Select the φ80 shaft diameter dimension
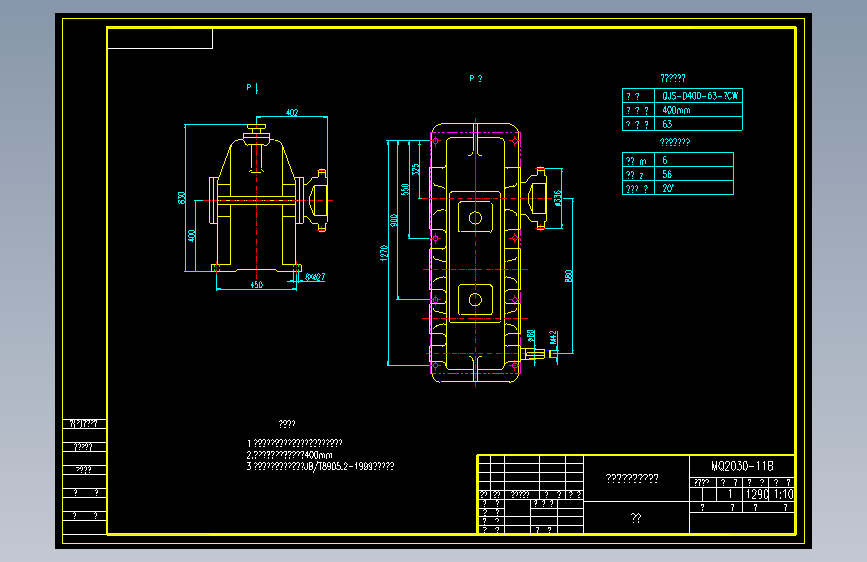The height and width of the screenshot is (562, 867). tap(531, 336)
